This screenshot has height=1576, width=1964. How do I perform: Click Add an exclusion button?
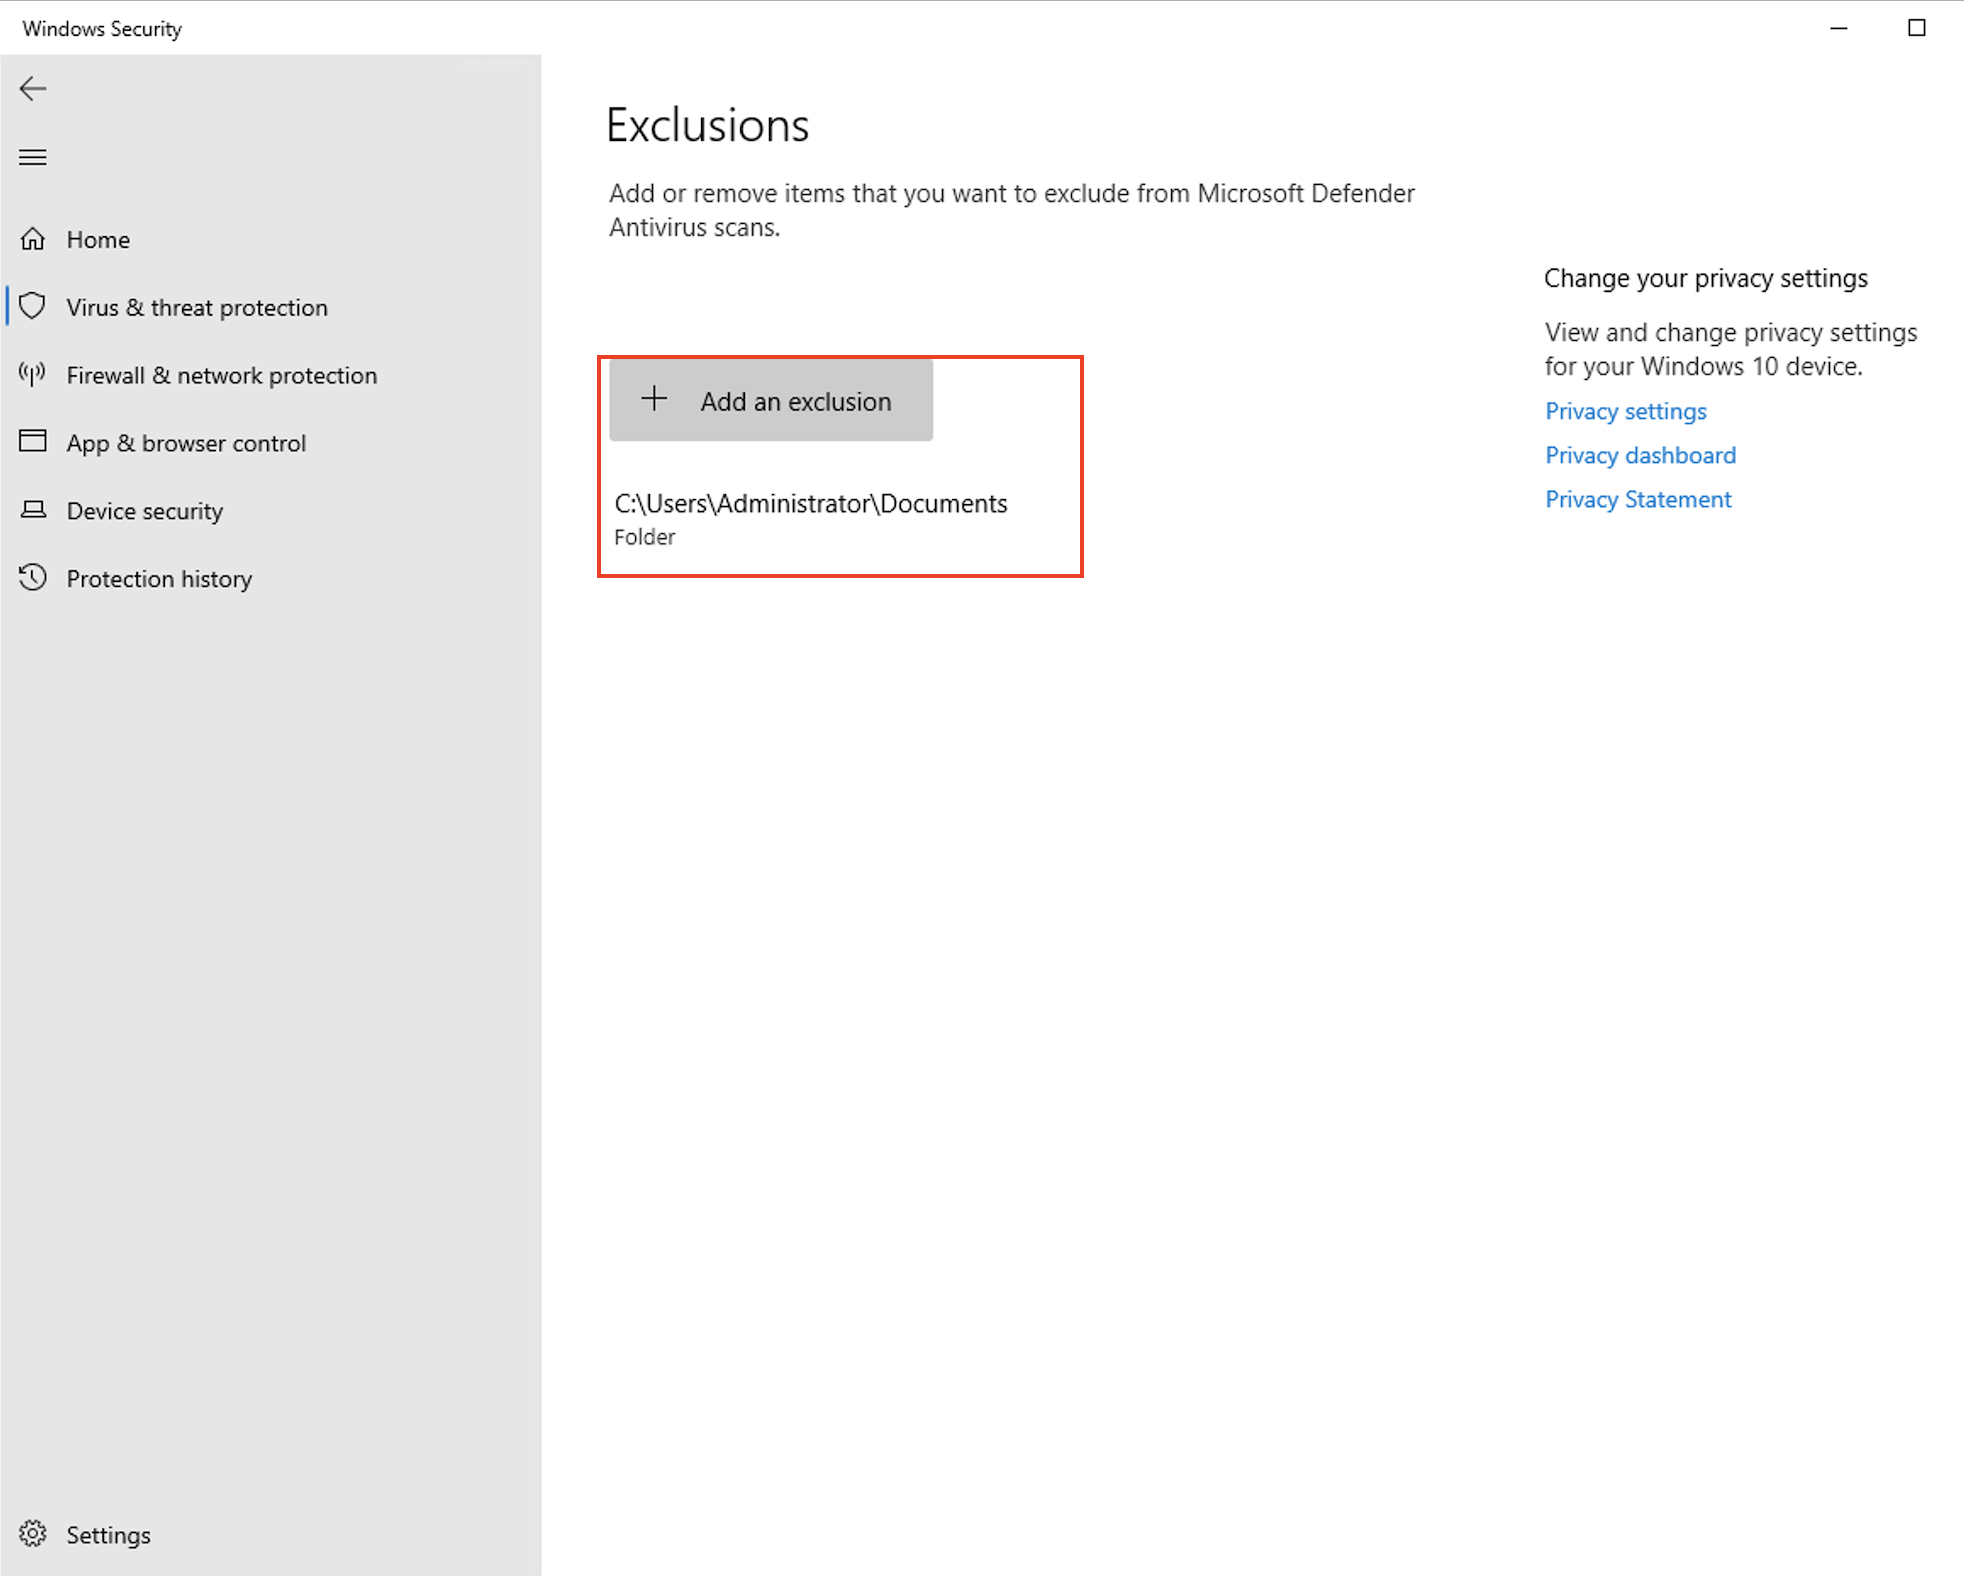pyautogui.click(x=769, y=399)
